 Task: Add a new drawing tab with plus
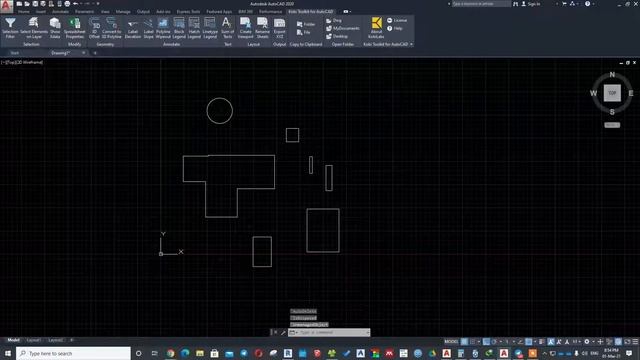(95, 53)
